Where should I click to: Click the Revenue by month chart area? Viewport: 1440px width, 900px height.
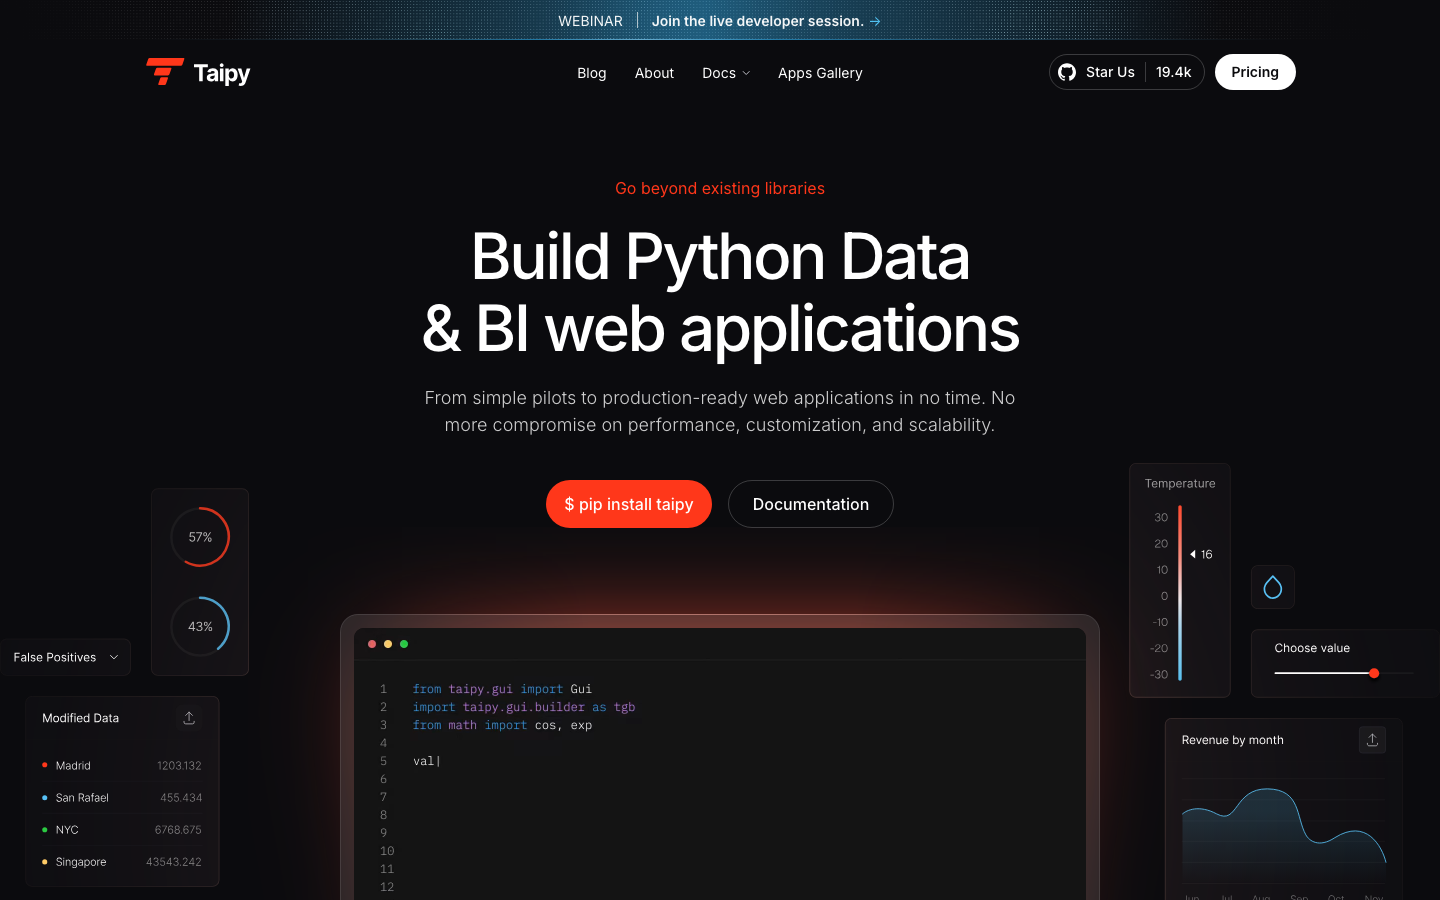click(x=1284, y=835)
